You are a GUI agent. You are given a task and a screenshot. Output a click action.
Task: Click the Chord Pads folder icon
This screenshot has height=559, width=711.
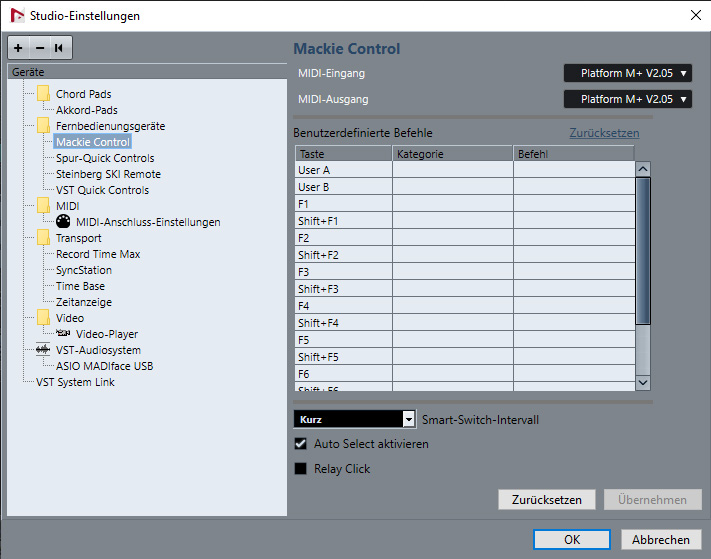coord(43,94)
